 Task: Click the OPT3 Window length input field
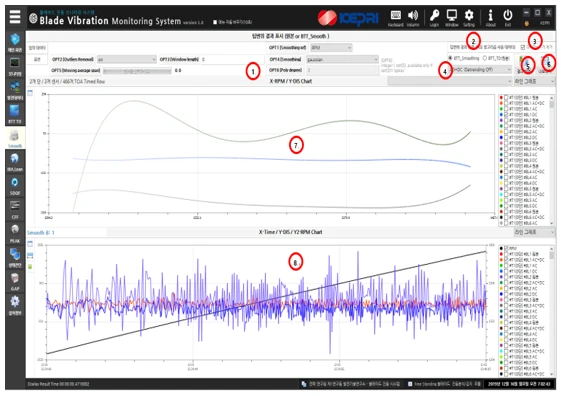point(233,59)
